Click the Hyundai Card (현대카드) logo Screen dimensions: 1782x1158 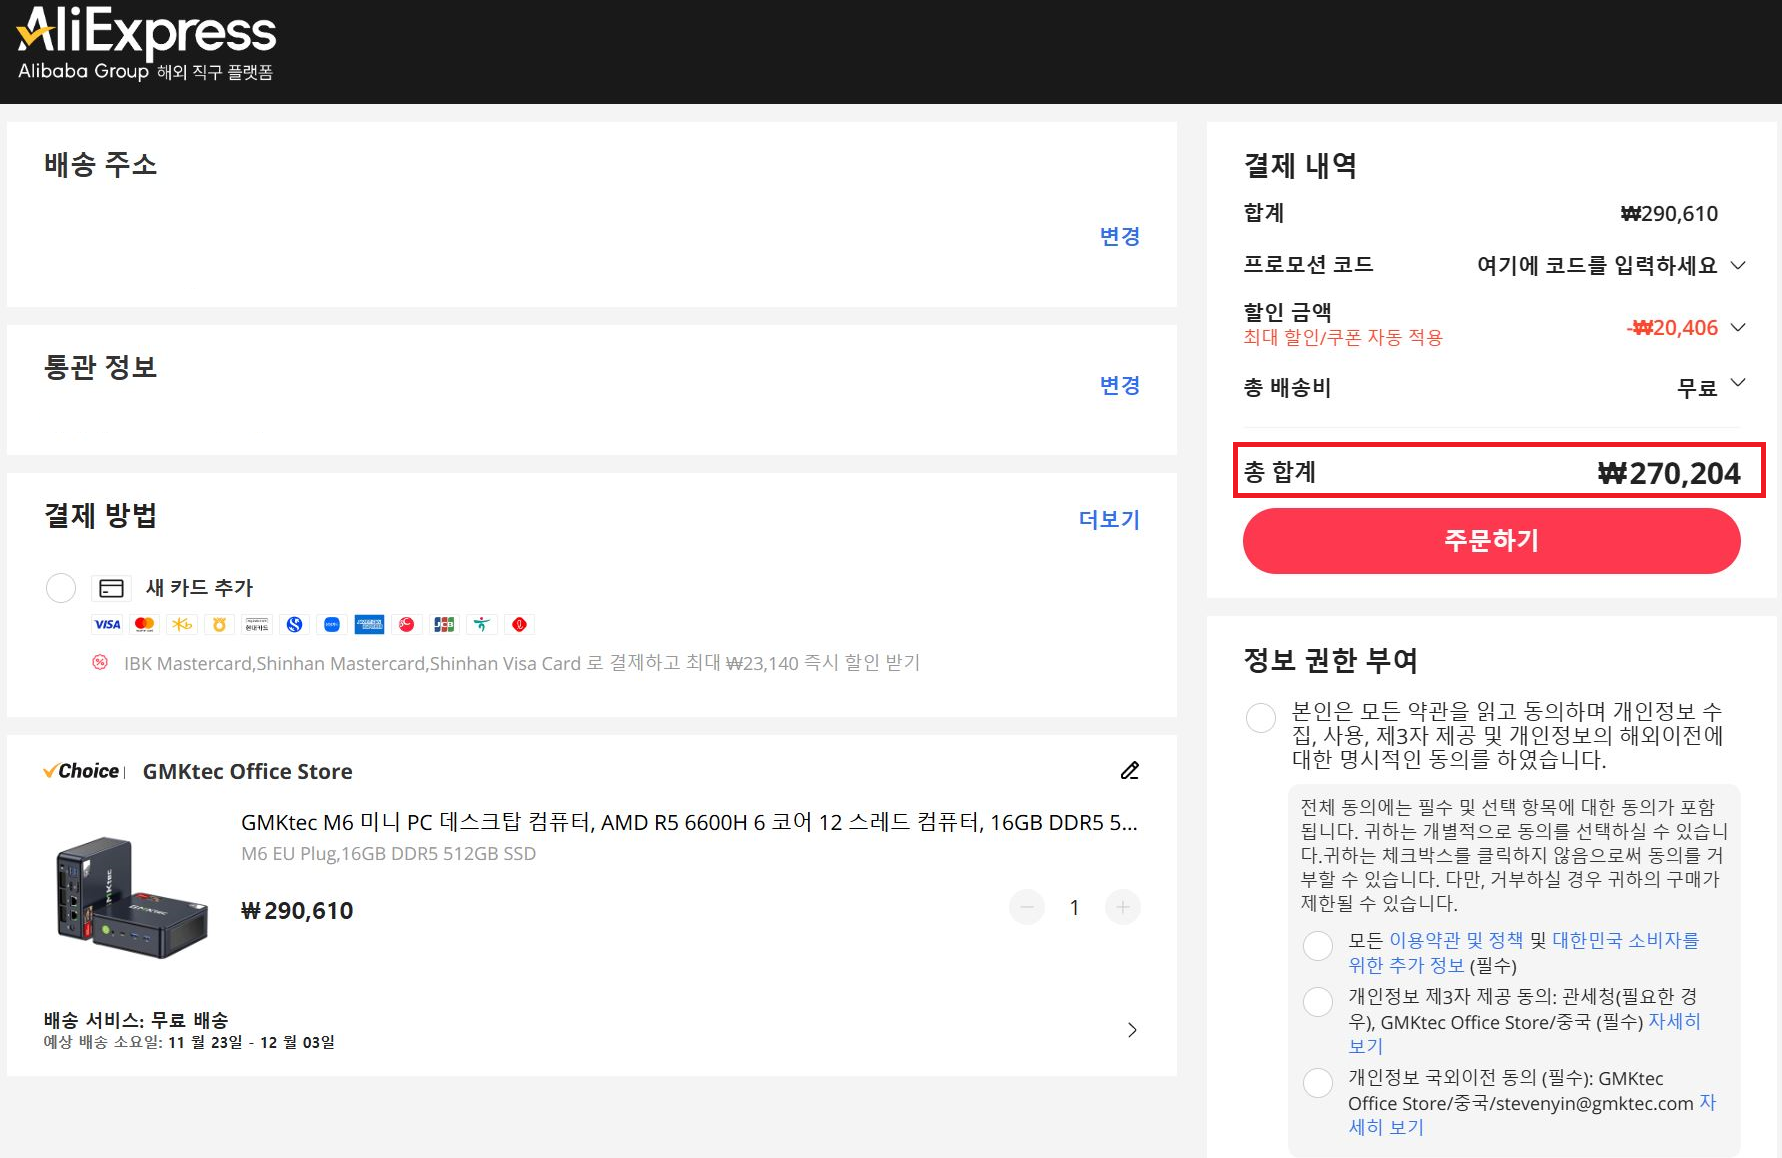click(x=257, y=624)
